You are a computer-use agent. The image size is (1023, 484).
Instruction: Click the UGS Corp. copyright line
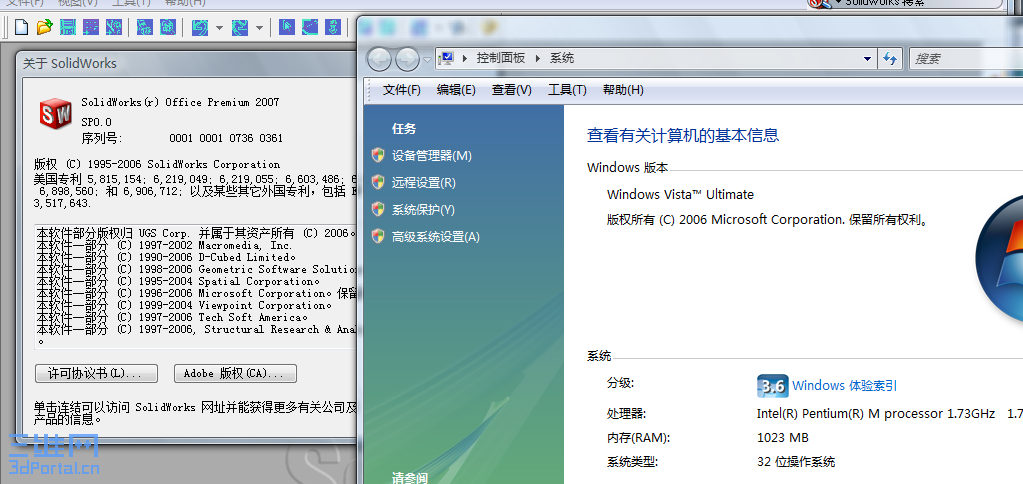pos(196,233)
